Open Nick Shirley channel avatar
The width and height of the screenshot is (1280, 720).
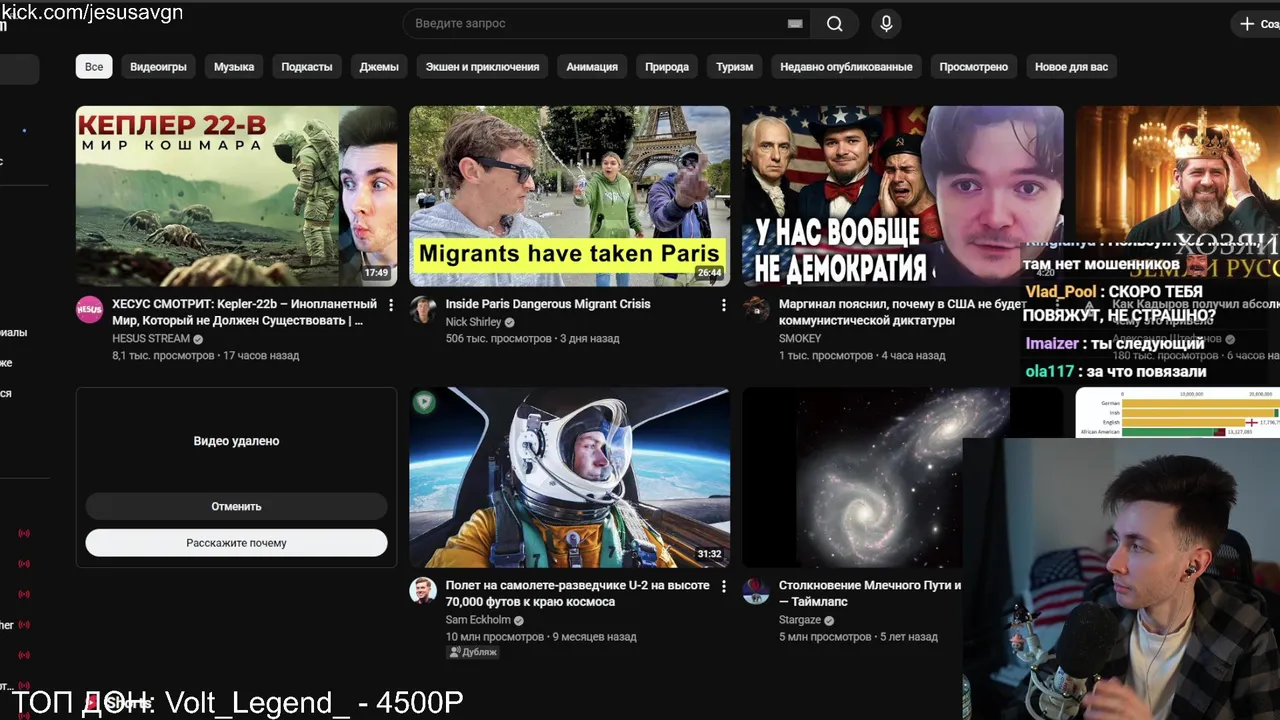[423, 310]
